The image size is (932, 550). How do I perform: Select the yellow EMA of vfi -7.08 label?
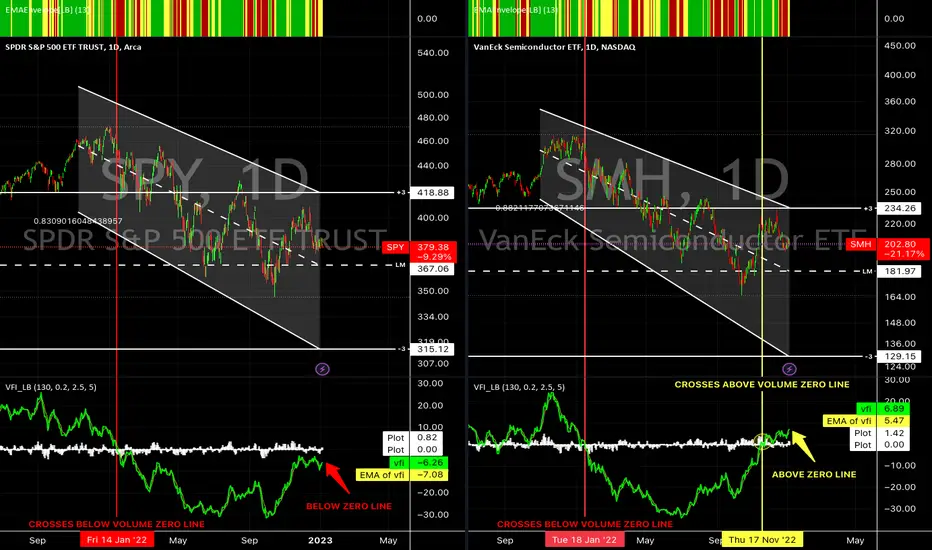click(x=402, y=475)
